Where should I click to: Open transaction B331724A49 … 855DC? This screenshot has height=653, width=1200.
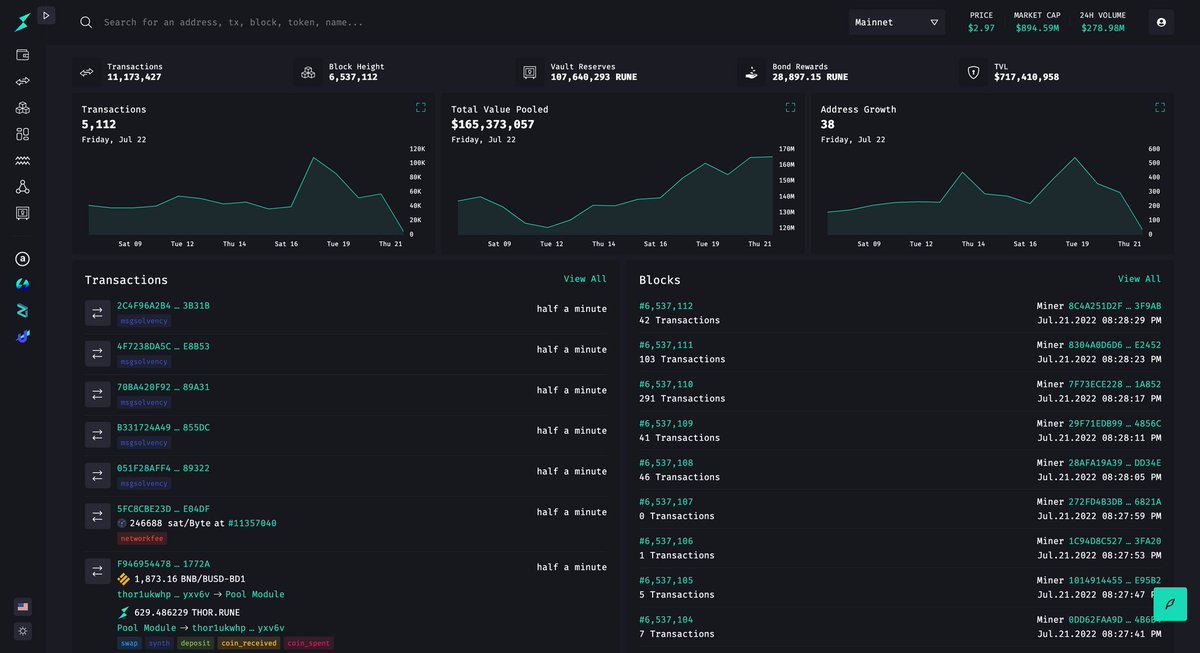tap(163, 428)
